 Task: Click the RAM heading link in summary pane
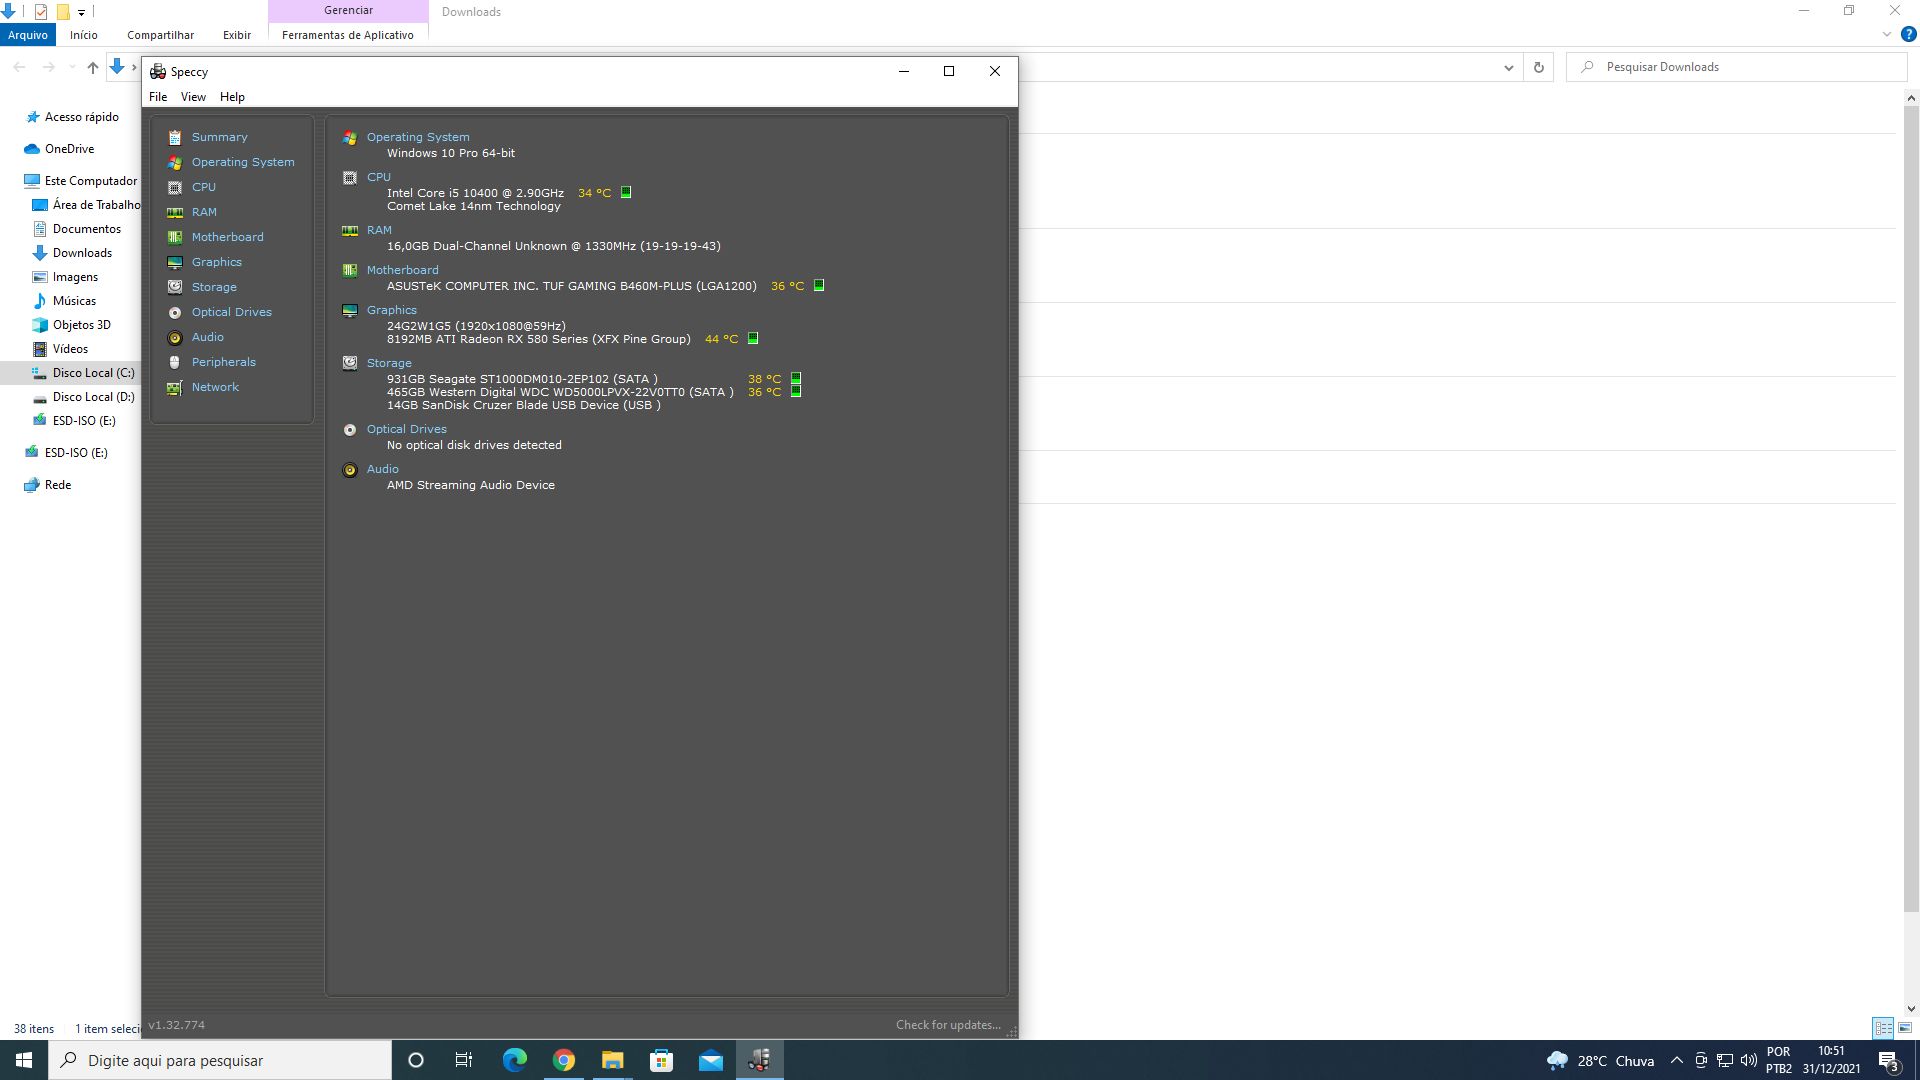pos(379,230)
